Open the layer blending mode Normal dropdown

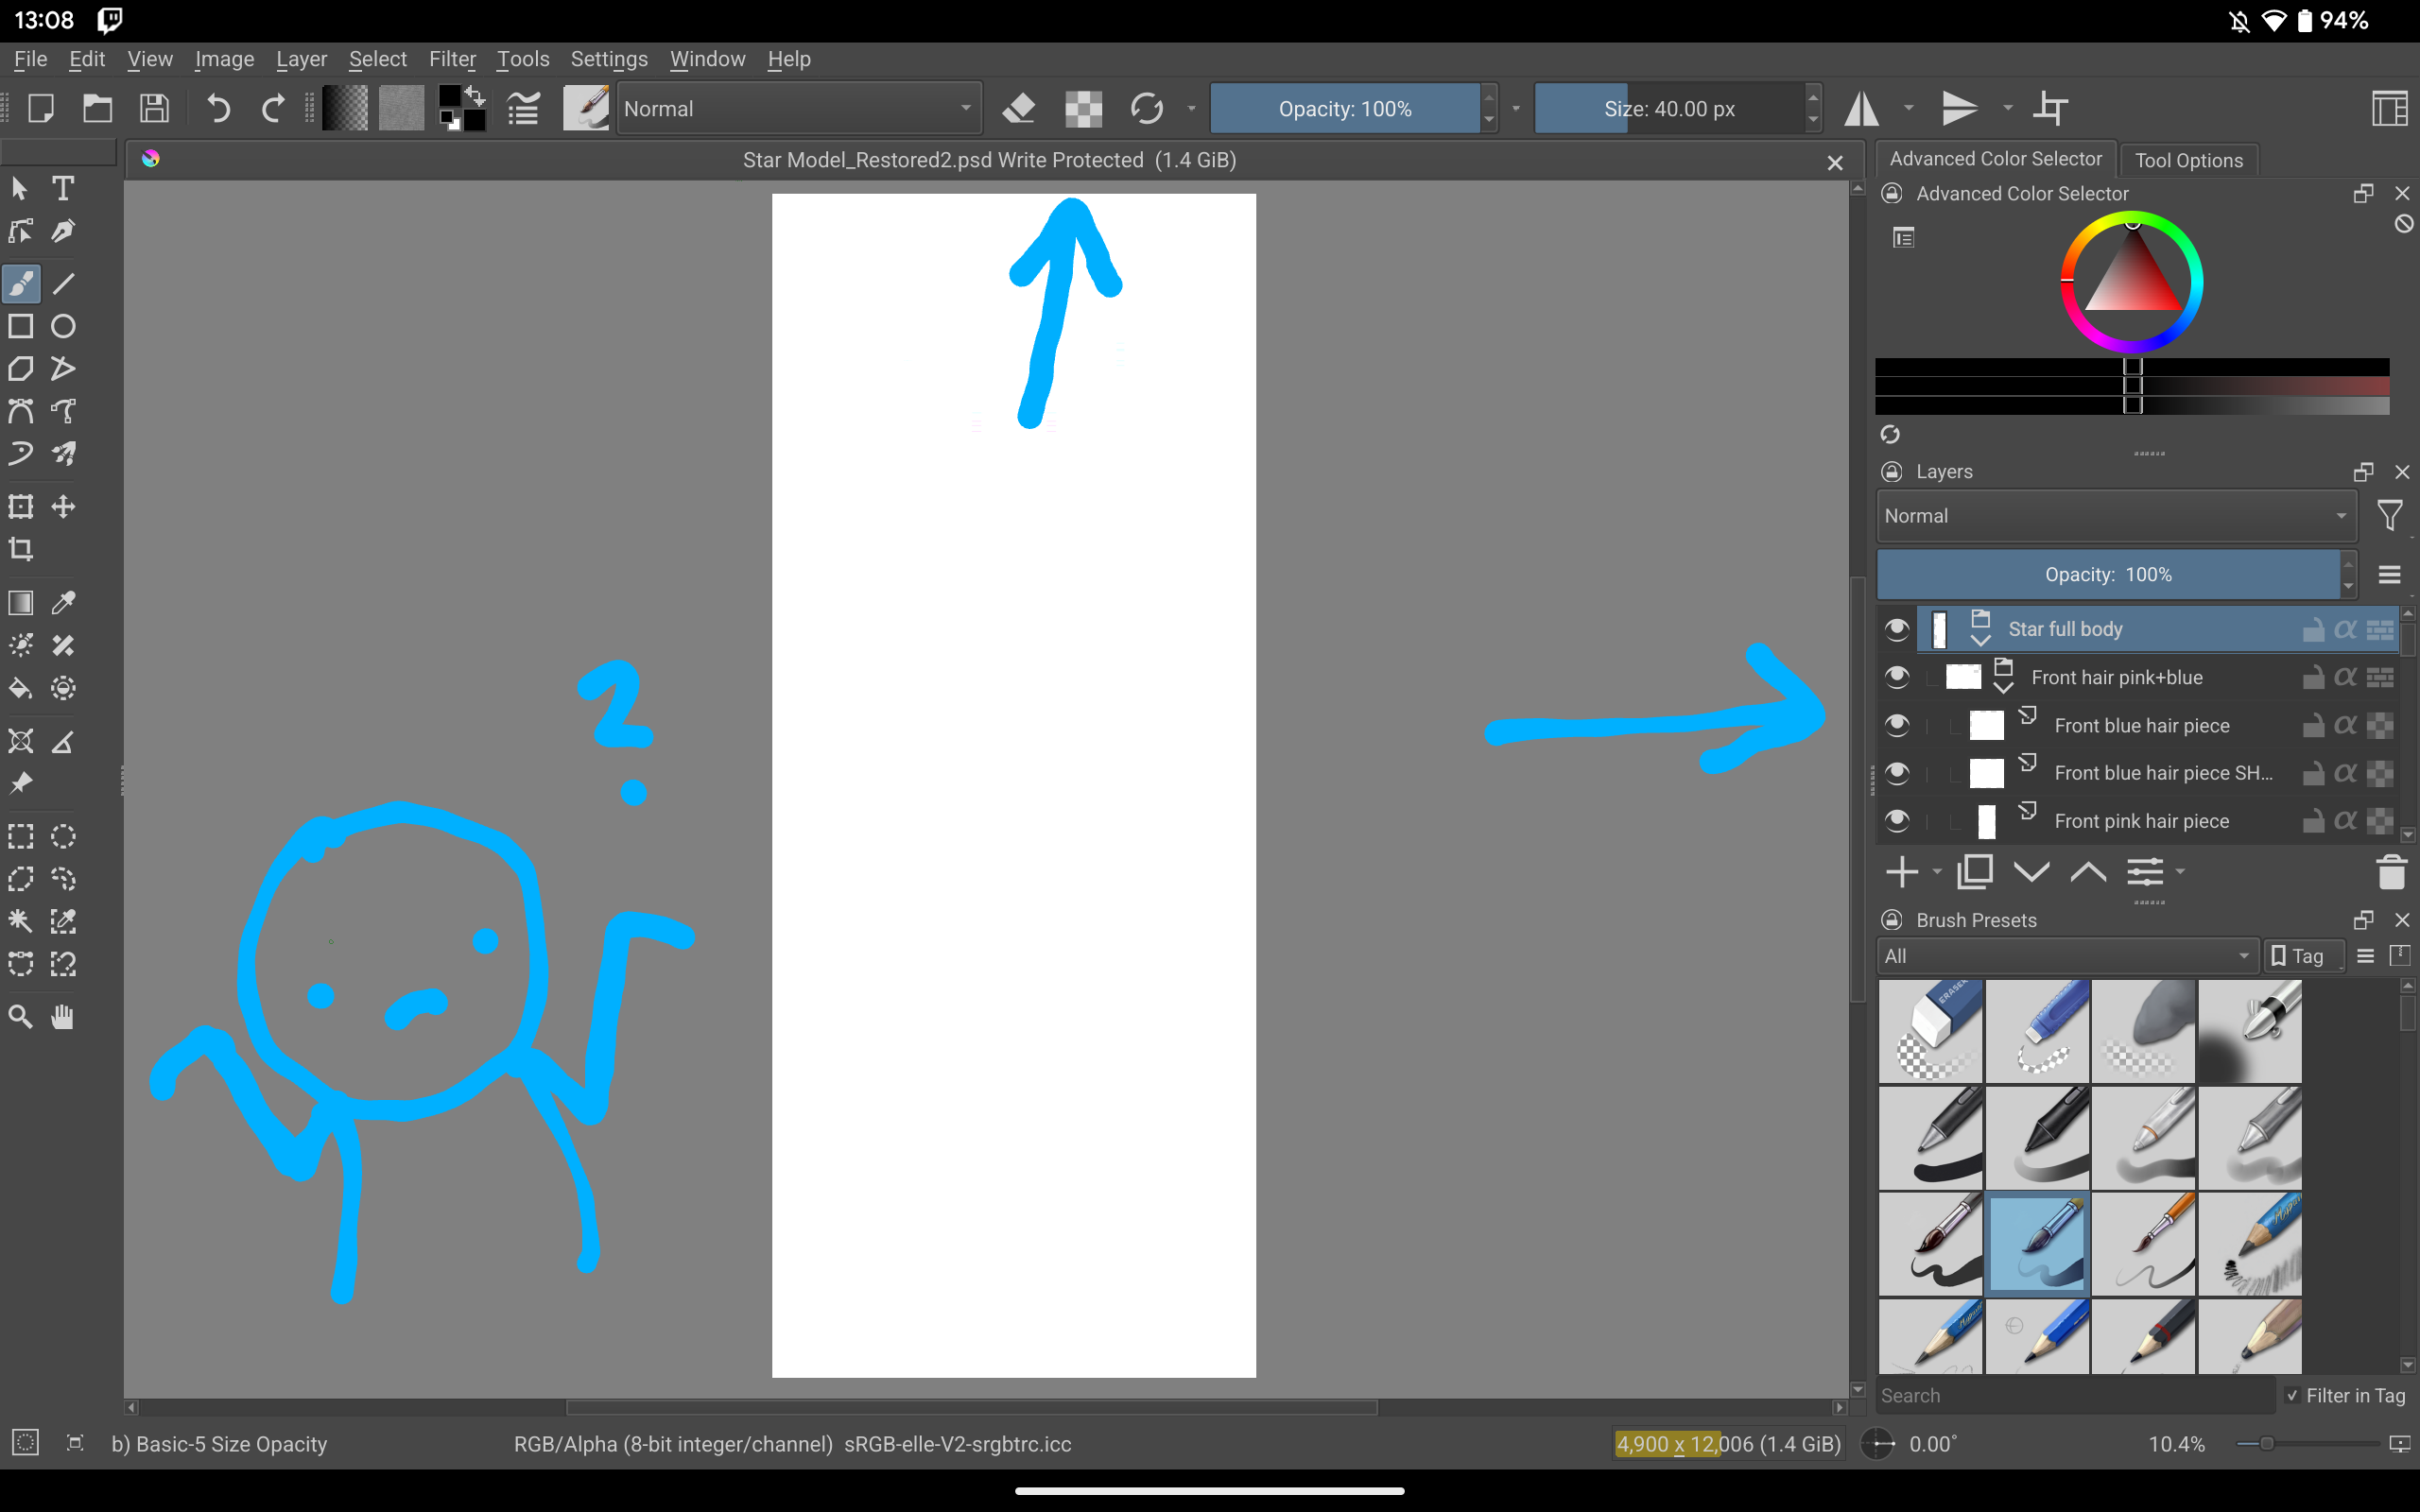coord(2115,516)
